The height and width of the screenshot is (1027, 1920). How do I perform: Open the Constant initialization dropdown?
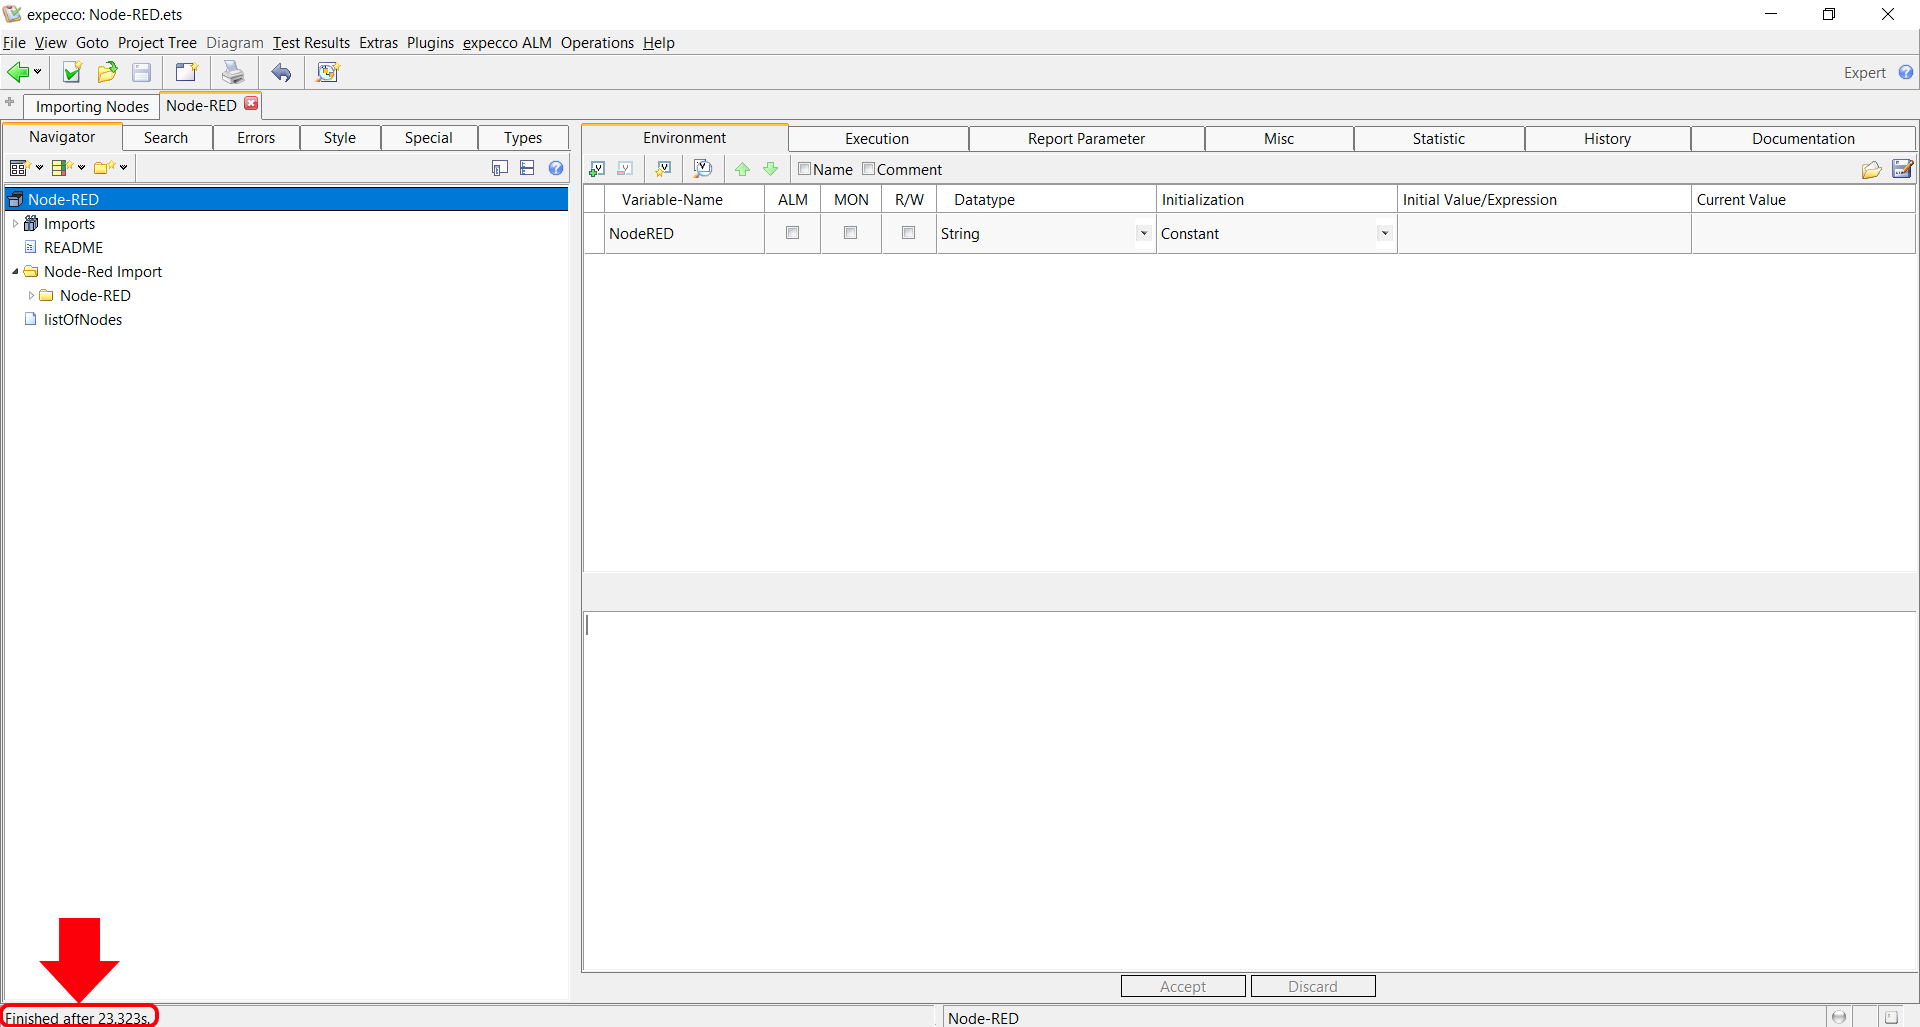pos(1384,233)
